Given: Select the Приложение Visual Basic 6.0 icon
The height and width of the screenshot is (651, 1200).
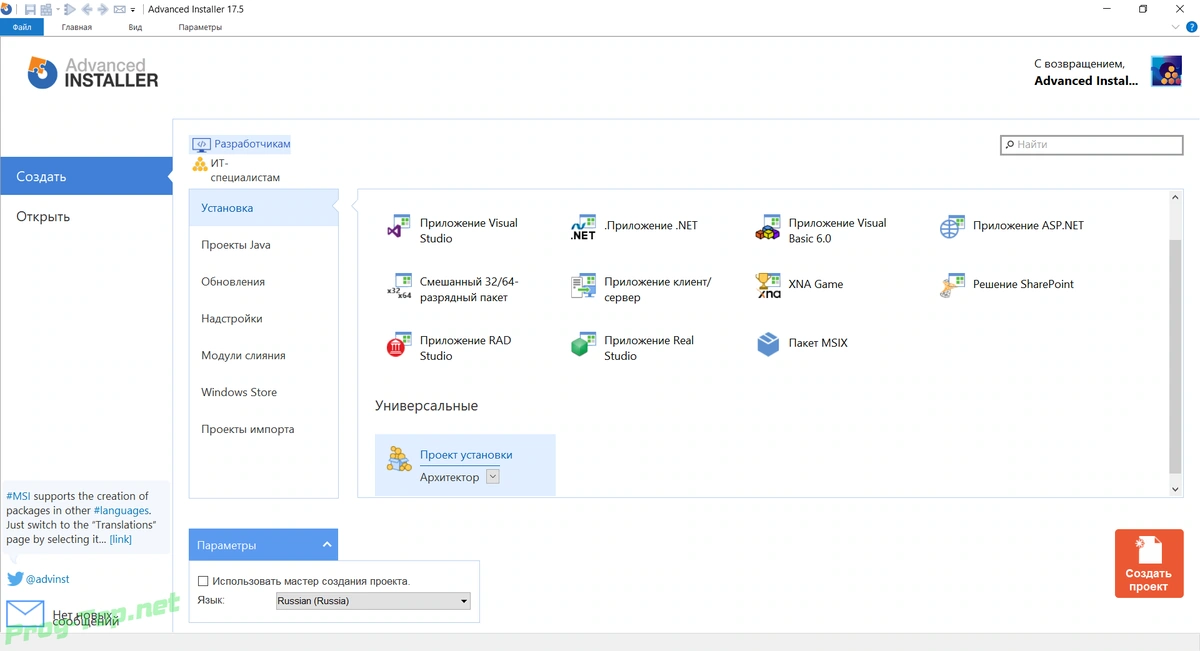Looking at the screenshot, I should point(767,228).
